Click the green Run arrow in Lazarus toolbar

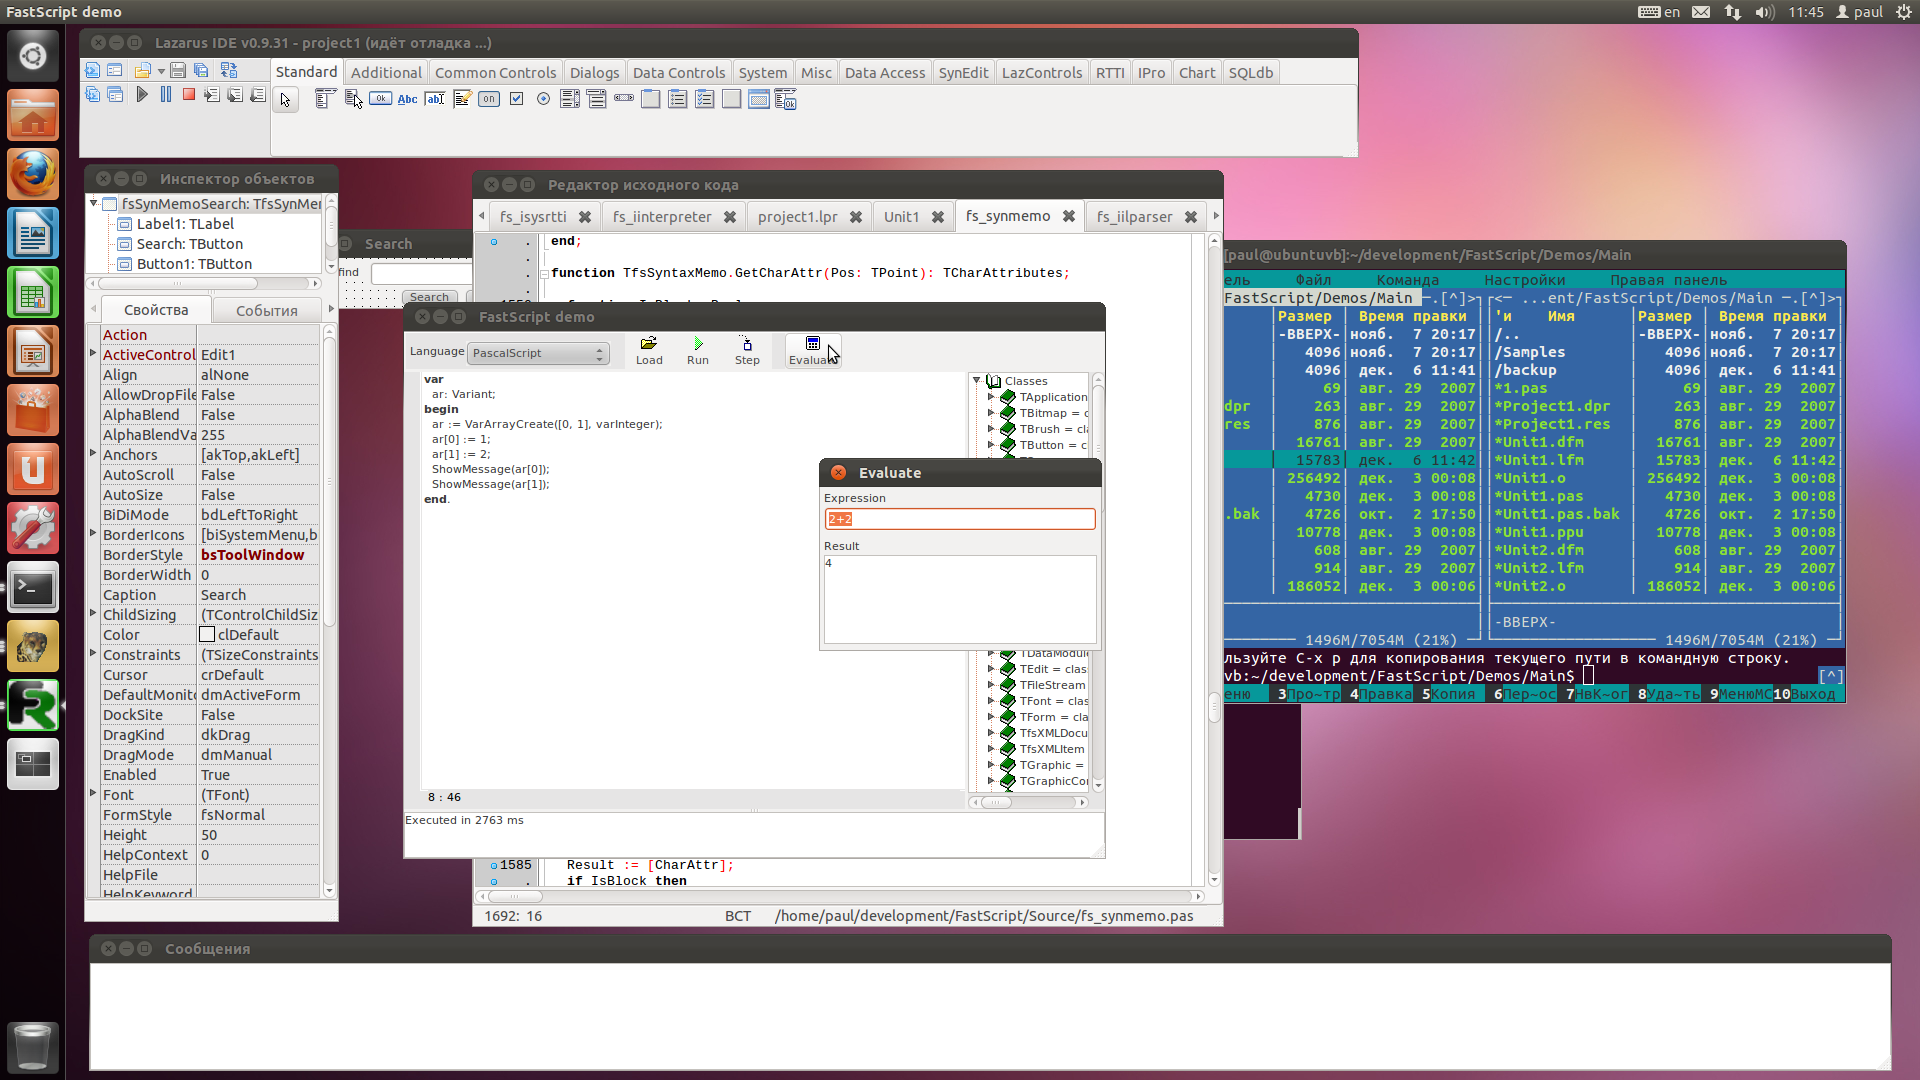point(142,94)
